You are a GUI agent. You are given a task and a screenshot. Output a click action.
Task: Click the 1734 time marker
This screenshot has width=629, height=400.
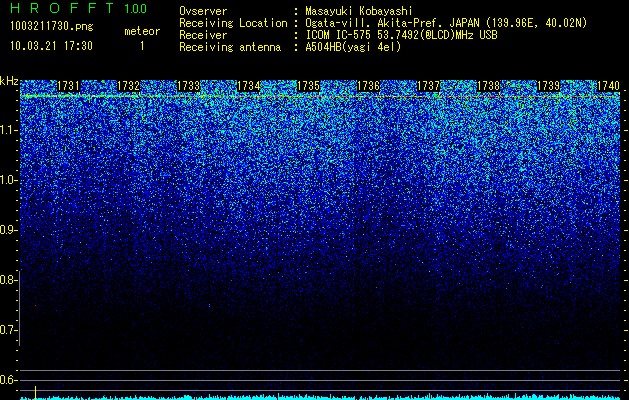(x=249, y=86)
